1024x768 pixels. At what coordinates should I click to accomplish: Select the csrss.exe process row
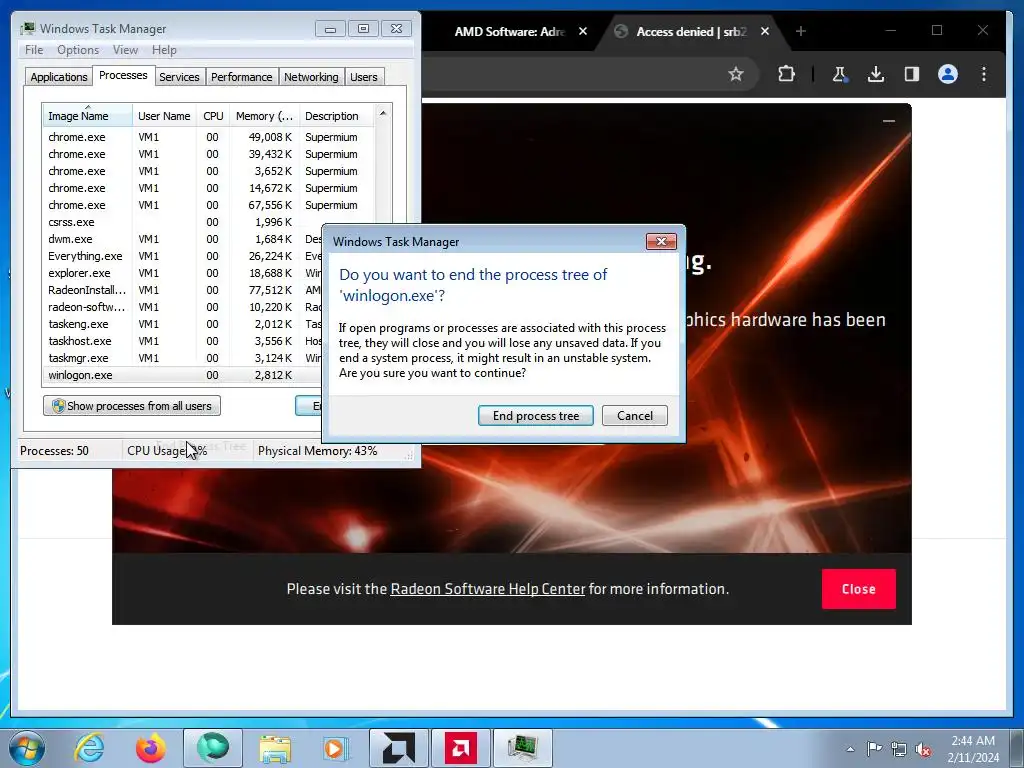[183, 222]
